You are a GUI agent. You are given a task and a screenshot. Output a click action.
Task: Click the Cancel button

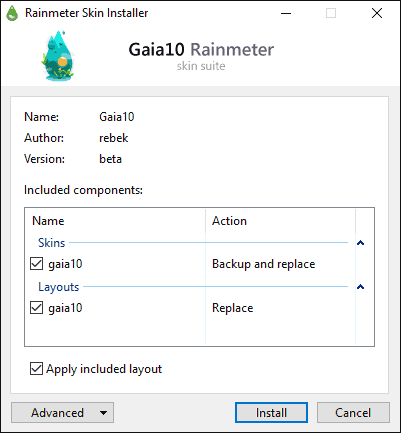coord(353,413)
